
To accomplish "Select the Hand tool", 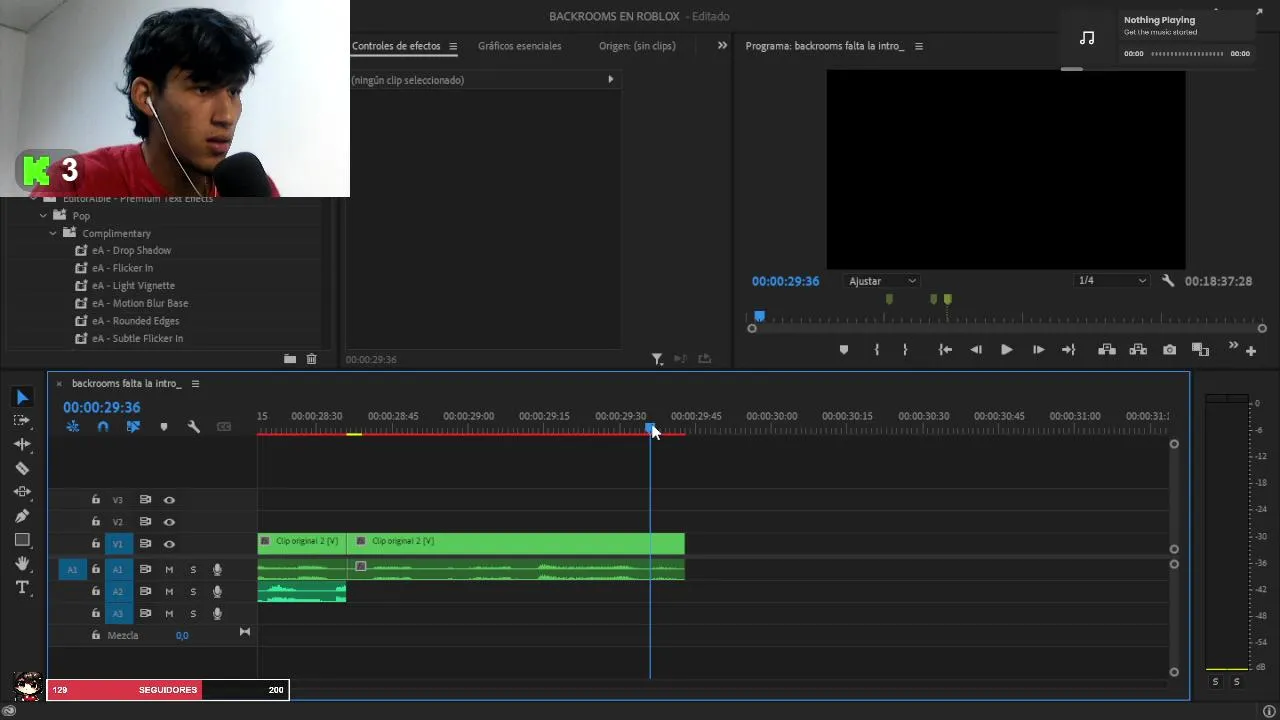I will pyautogui.click(x=22, y=564).
